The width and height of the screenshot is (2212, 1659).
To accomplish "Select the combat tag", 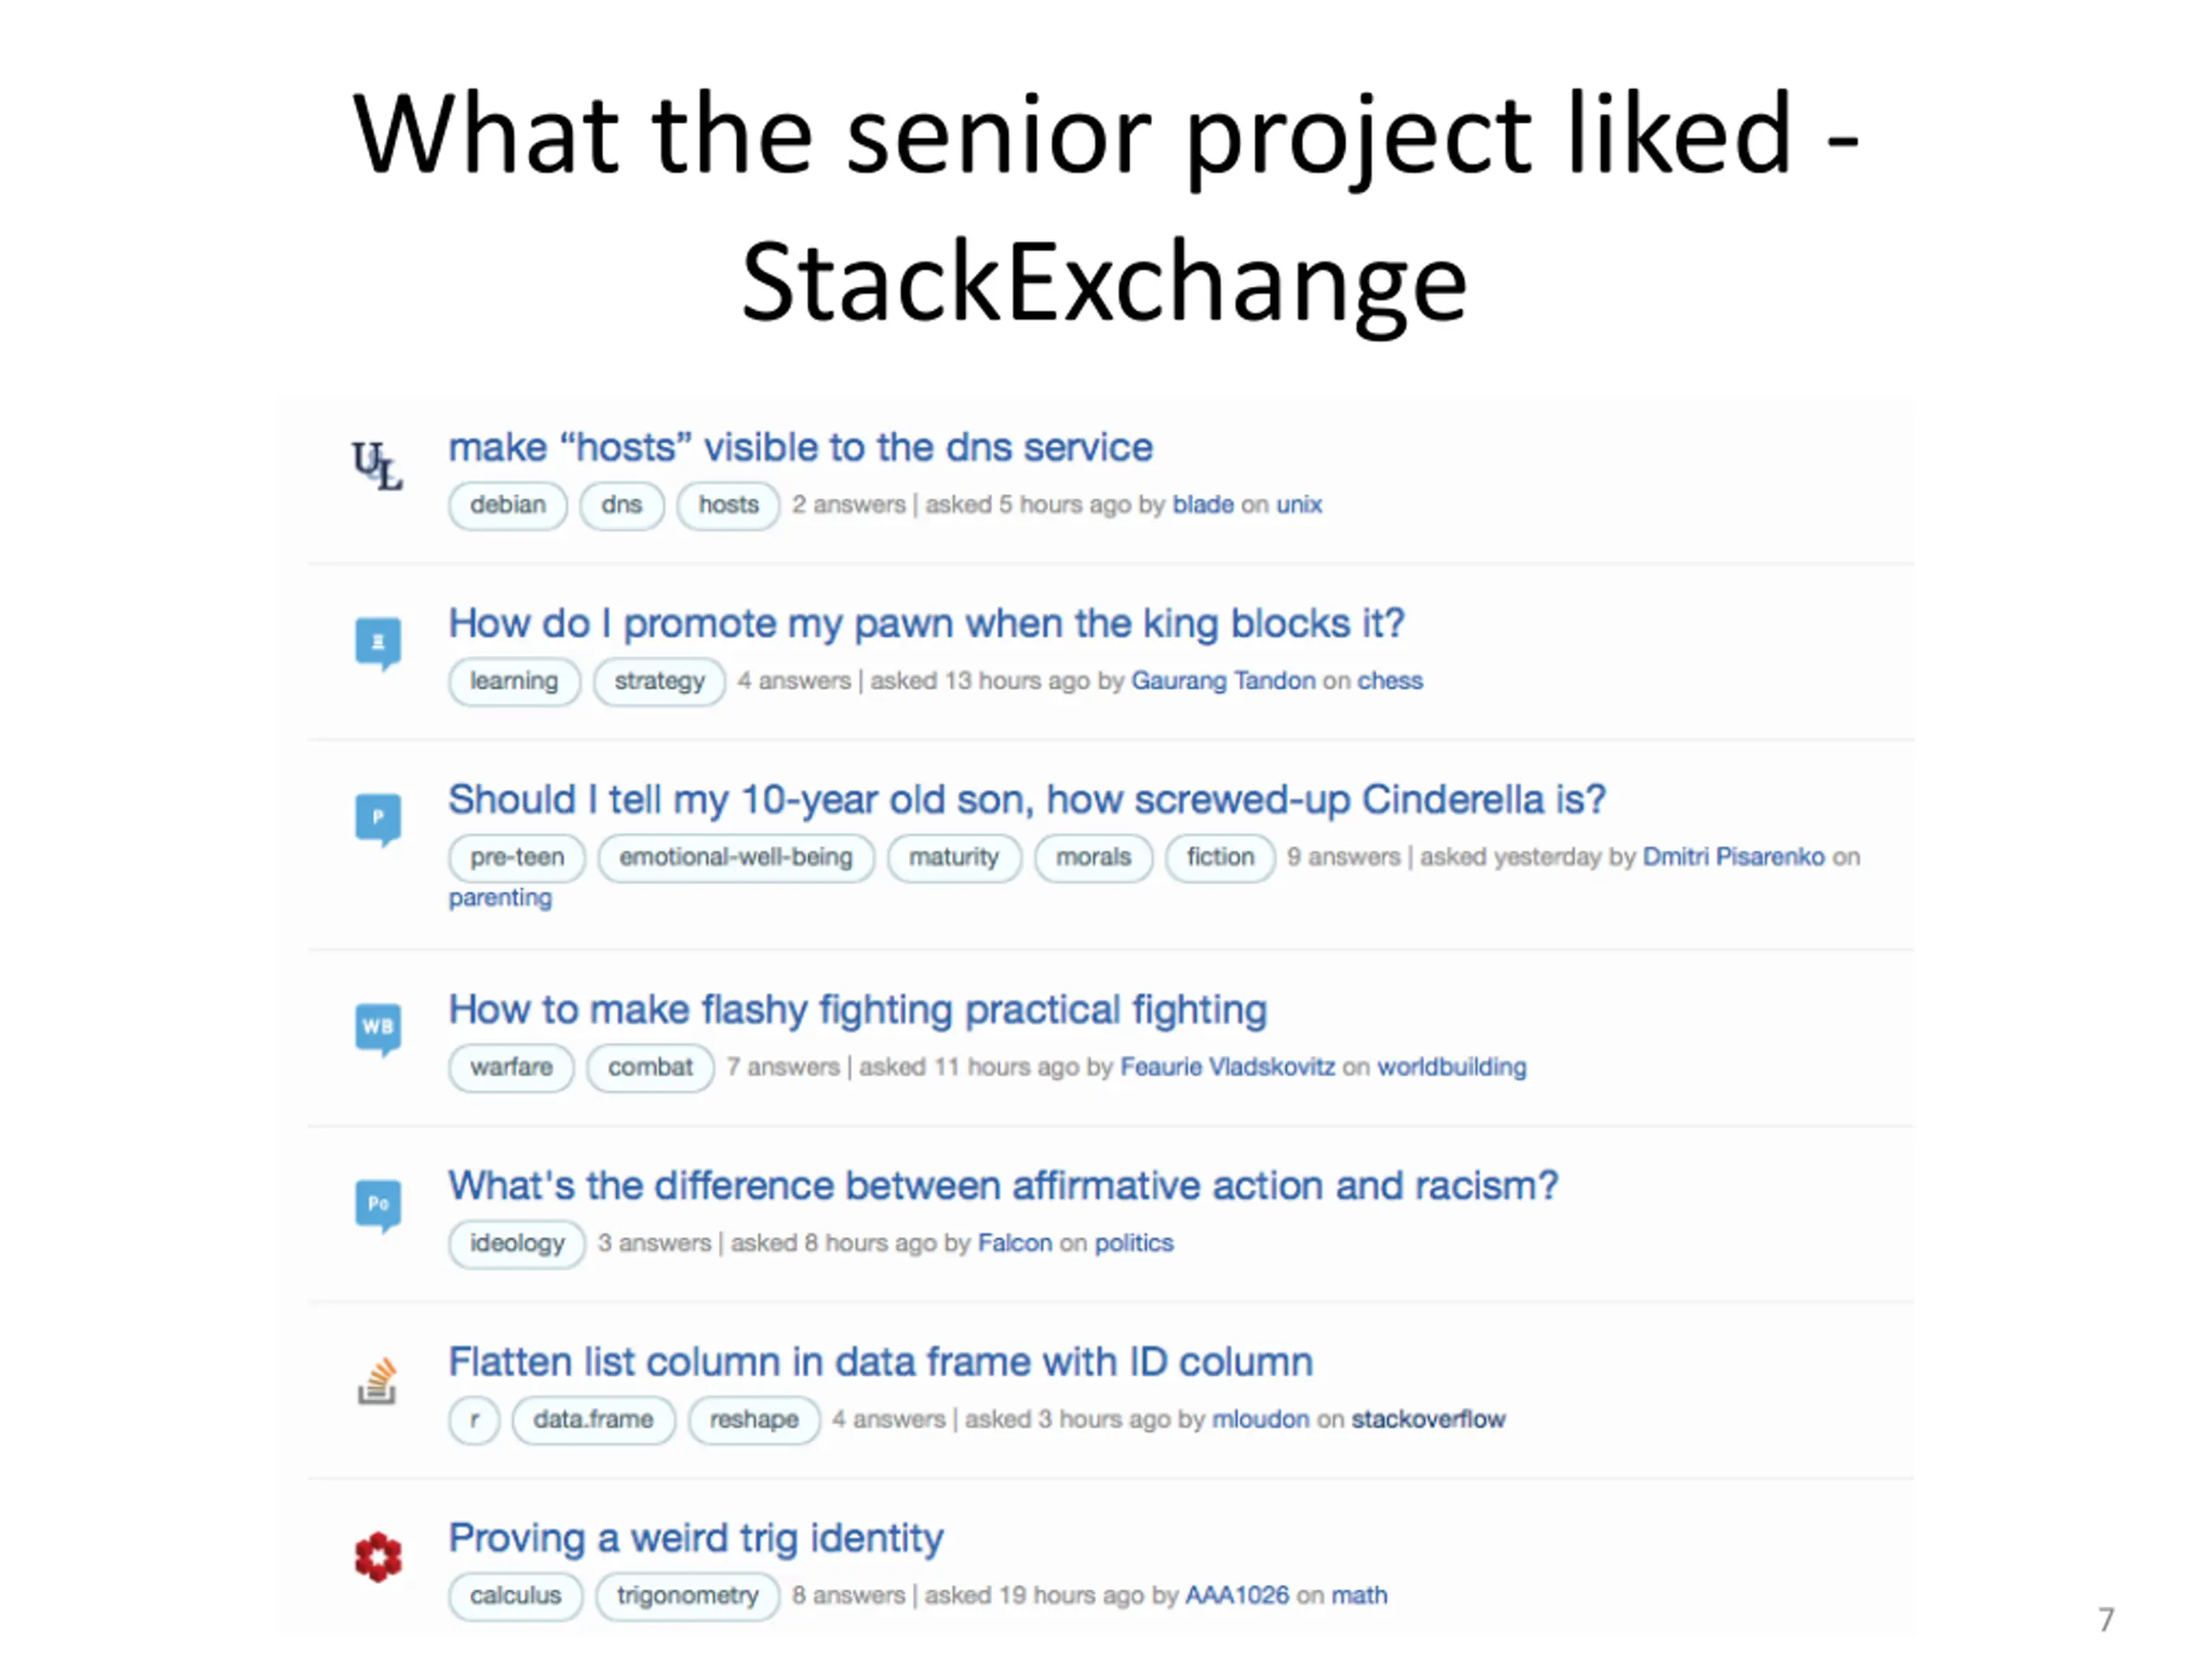I will [x=650, y=1067].
